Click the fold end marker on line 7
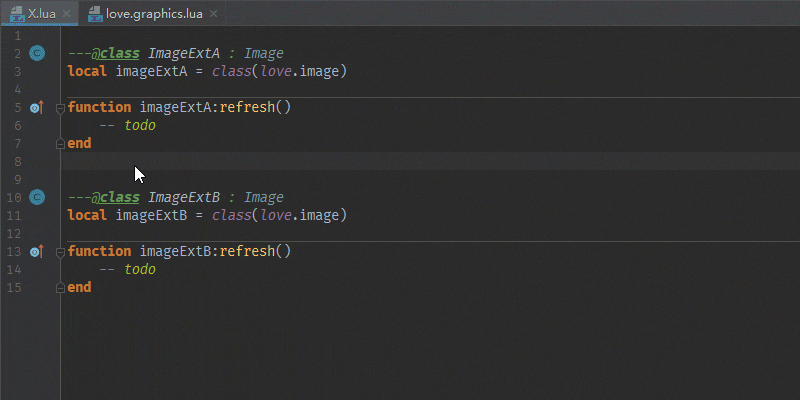 click(x=60, y=144)
